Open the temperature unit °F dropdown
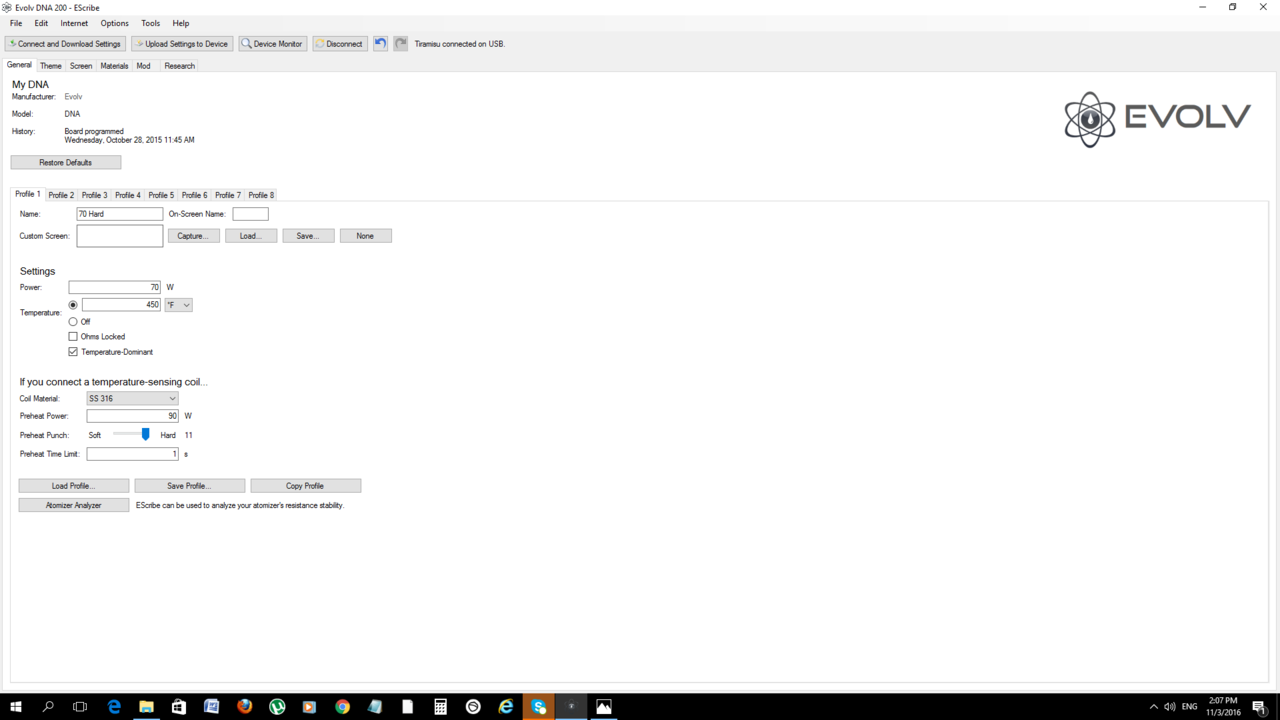1280x720 pixels. [178, 305]
